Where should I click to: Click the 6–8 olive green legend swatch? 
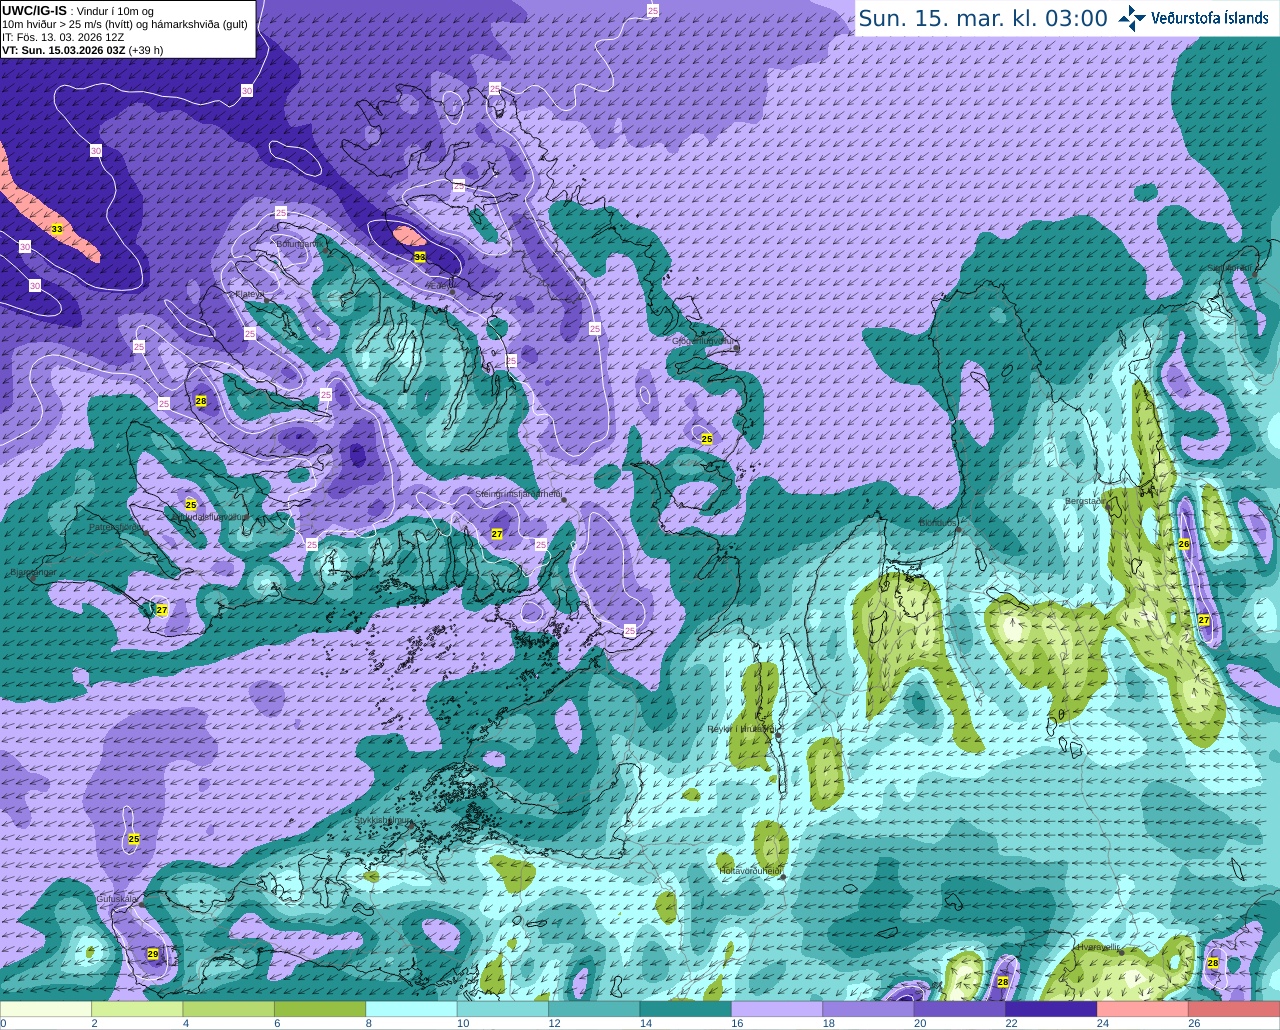320,1009
